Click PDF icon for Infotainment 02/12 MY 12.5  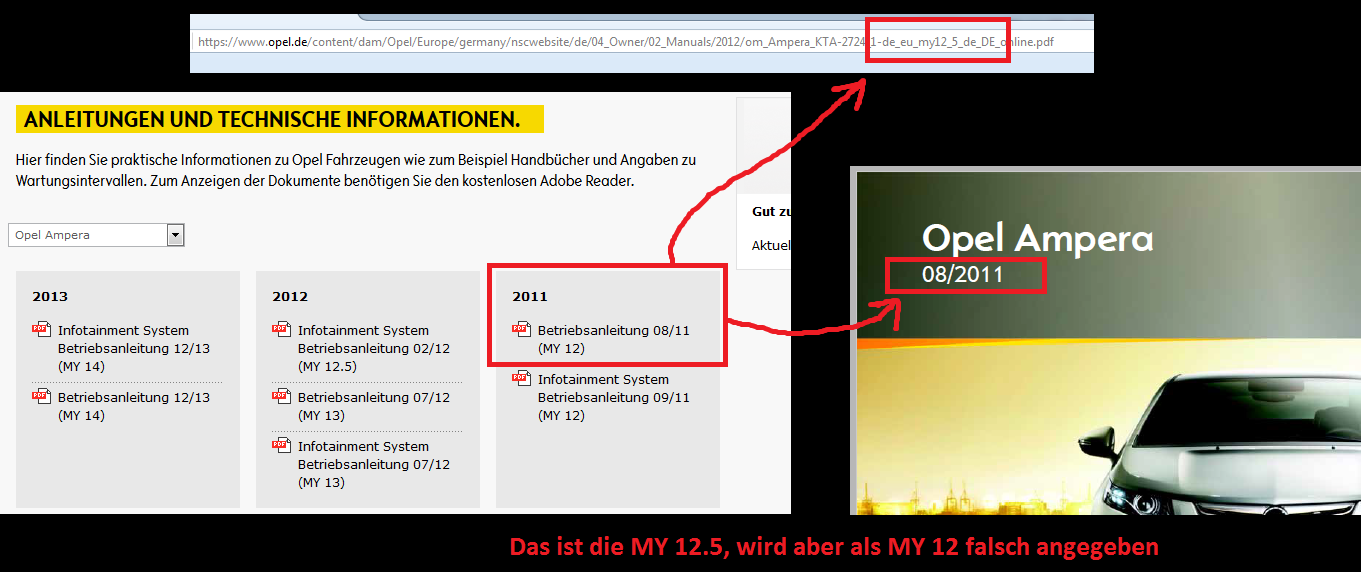(281, 329)
